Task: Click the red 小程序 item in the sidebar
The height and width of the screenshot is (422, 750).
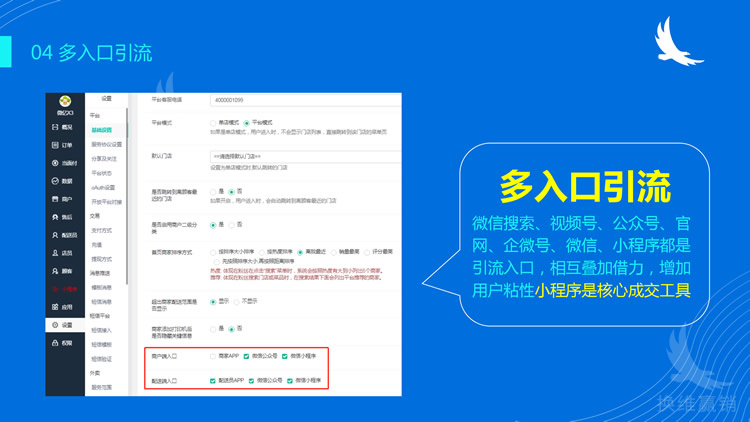Action: click(65, 289)
